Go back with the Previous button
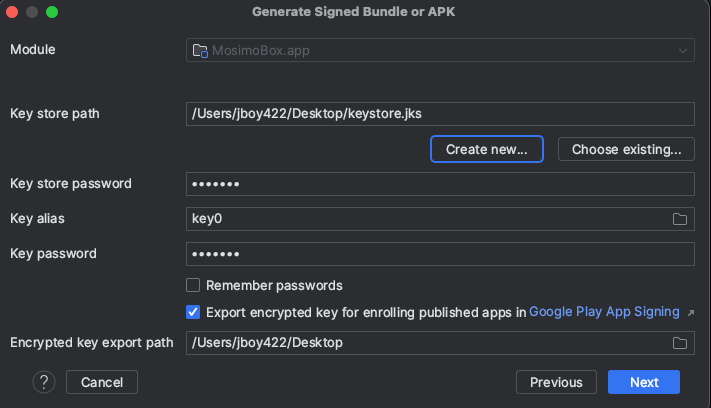The width and height of the screenshot is (711, 408). pyautogui.click(x=556, y=382)
